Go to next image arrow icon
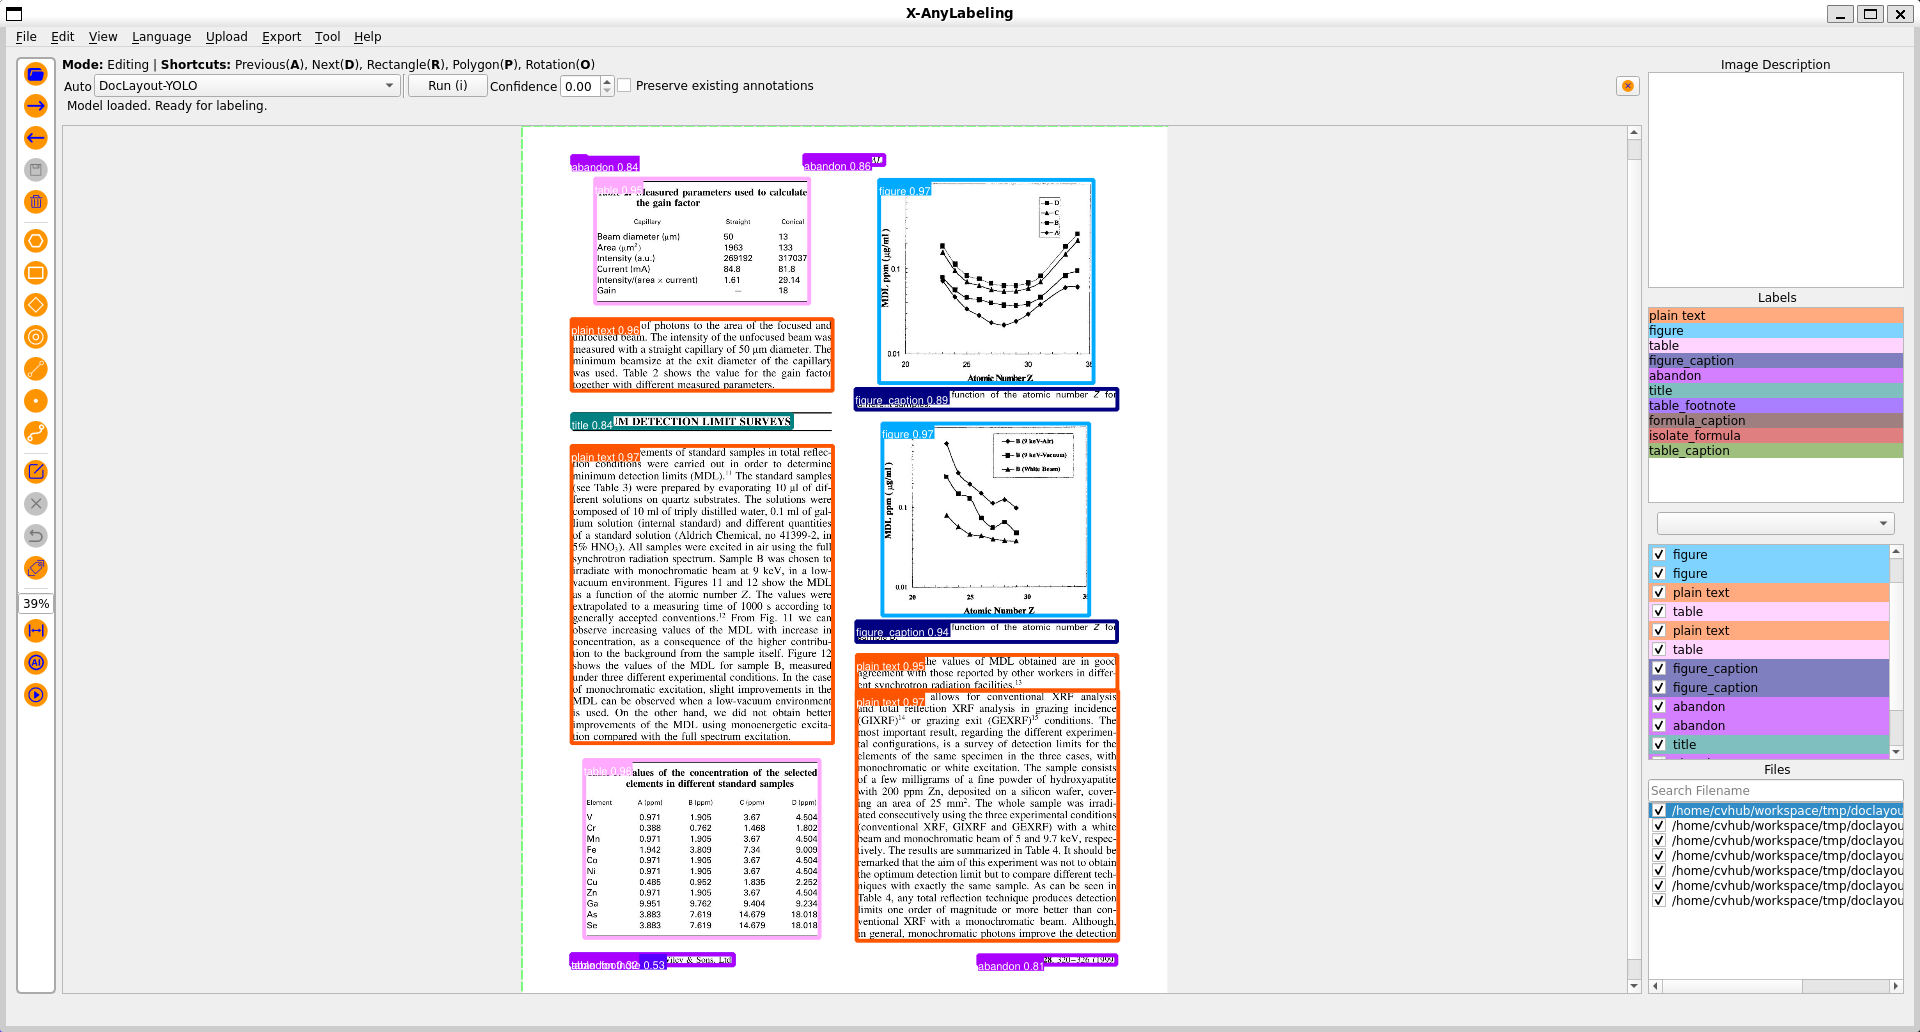Viewport: 1920px width, 1032px height. click(36, 106)
